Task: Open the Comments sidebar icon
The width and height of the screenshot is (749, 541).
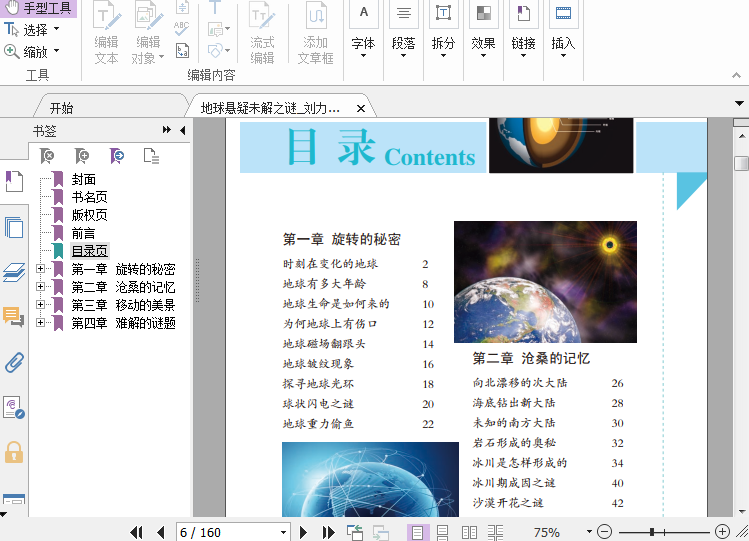Action: click(x=14, y=317)
